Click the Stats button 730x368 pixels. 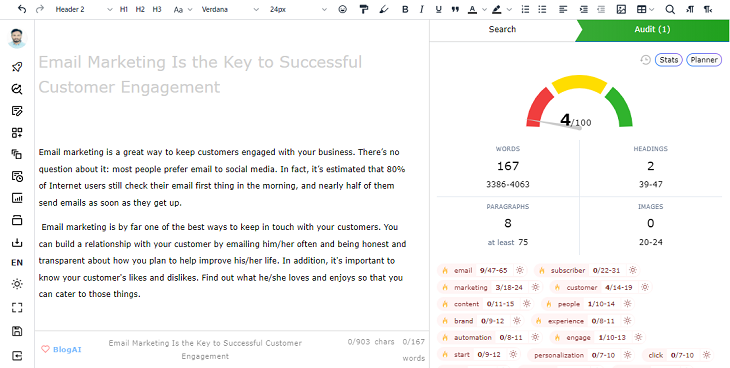coord(669,60)
